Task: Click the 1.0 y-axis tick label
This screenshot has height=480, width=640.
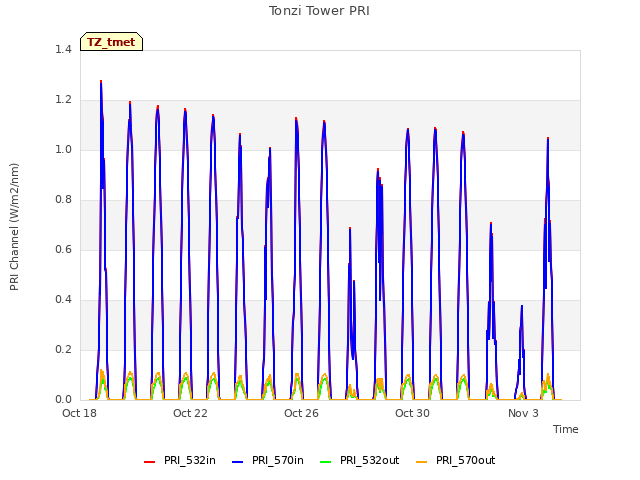Action: pyautogui.click(x=63, y=149)
